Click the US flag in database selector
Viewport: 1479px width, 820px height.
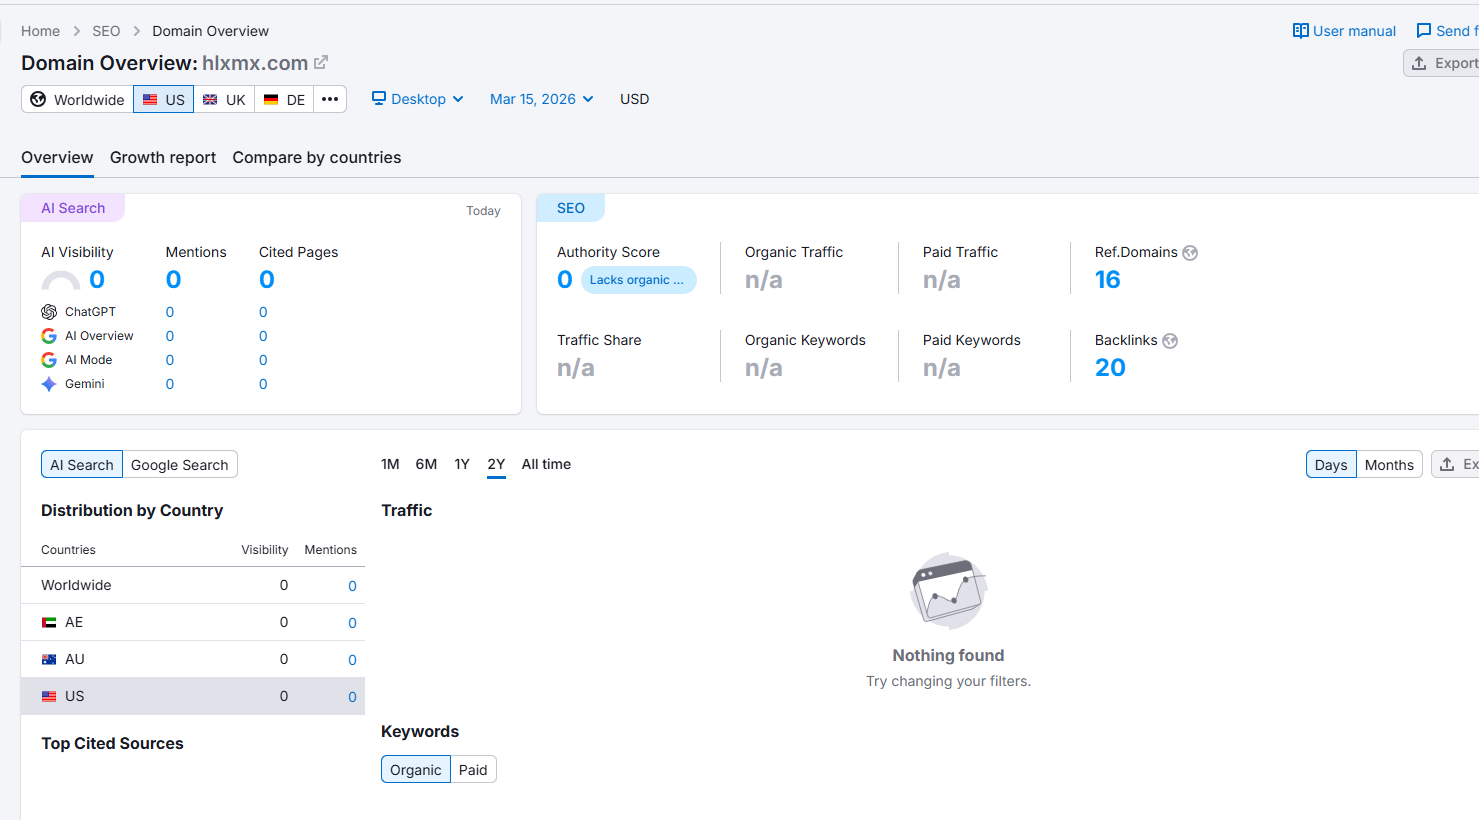click(150, 100)
